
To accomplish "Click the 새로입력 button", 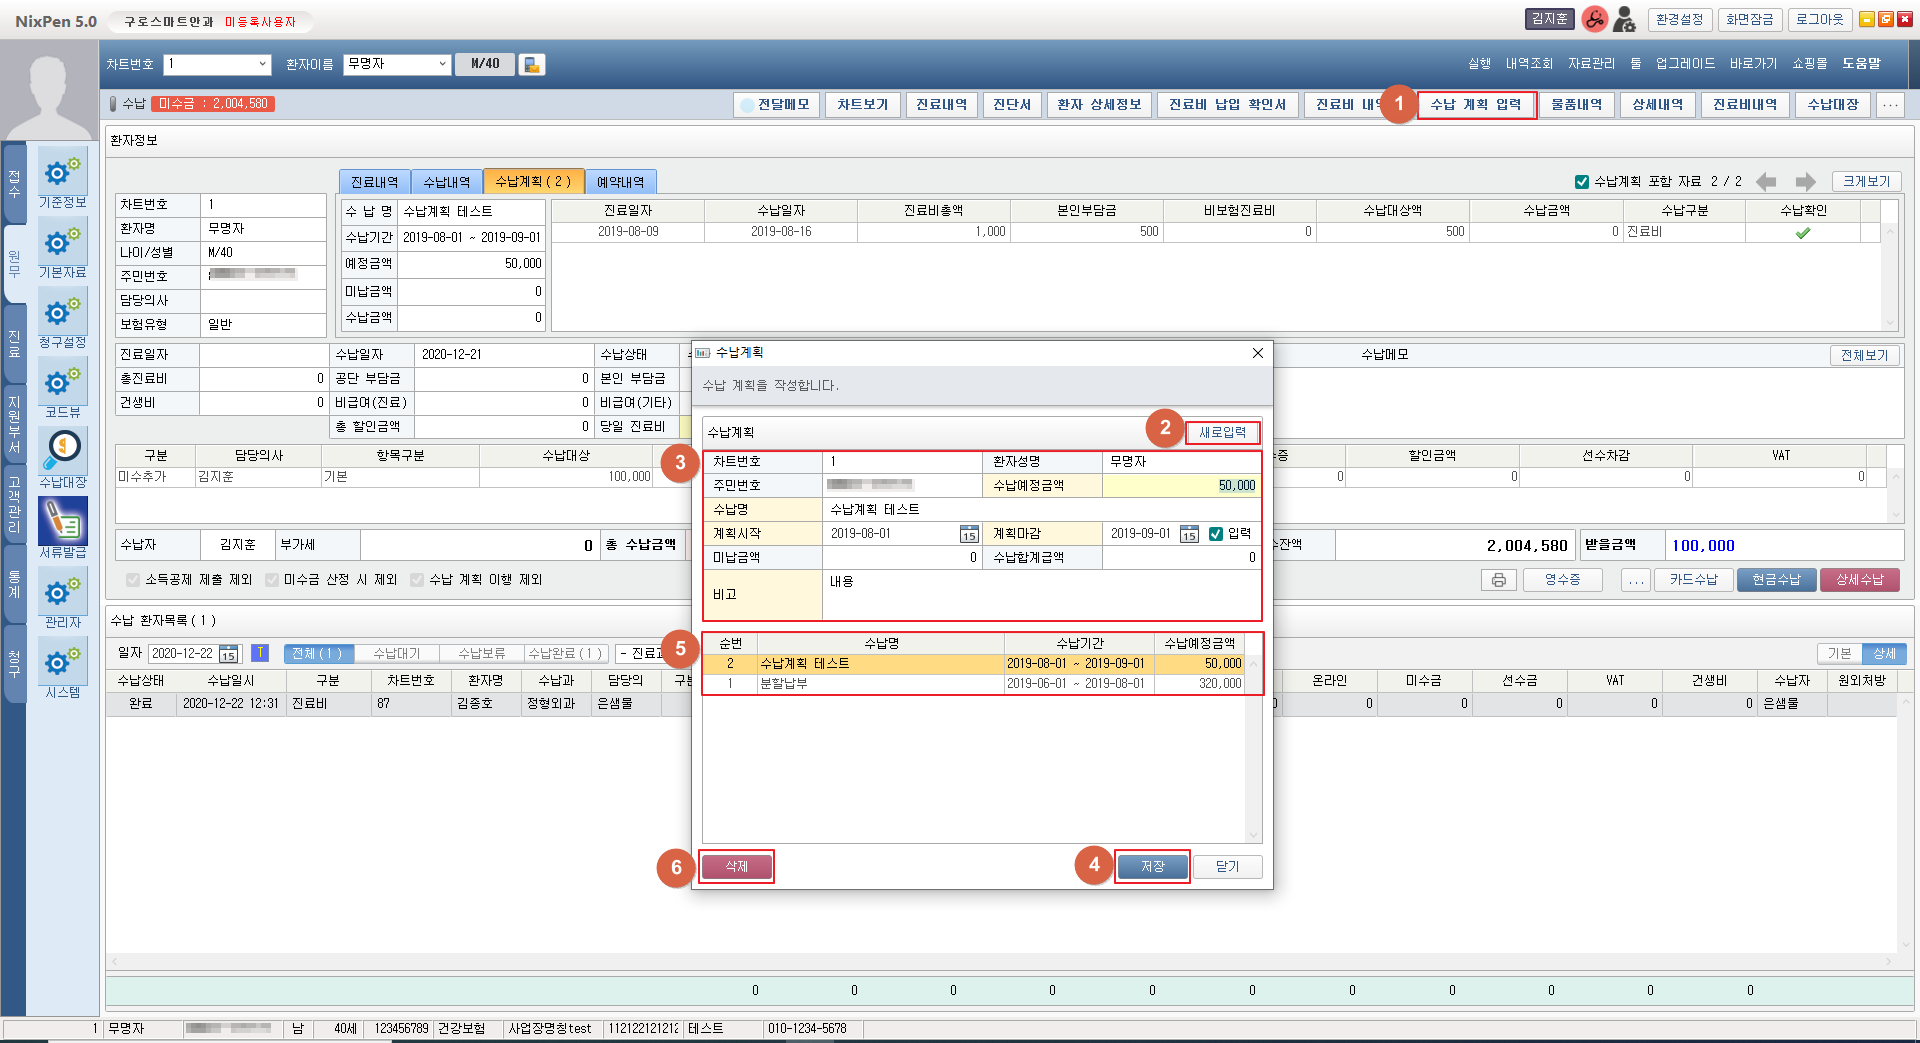I will tap(1222, 432).
